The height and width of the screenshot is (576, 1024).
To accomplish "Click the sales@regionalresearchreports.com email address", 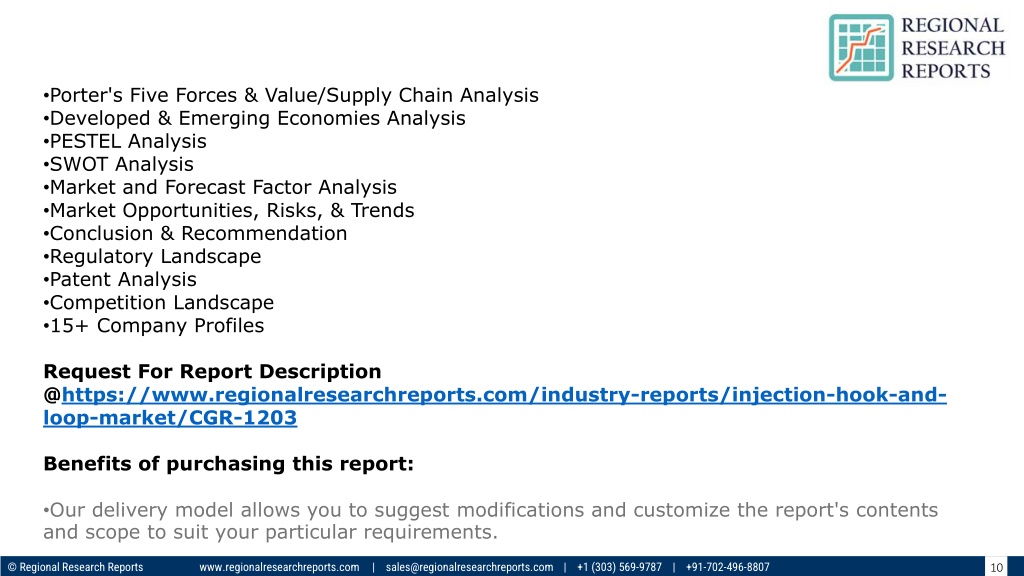I will (x=469, y=567).
